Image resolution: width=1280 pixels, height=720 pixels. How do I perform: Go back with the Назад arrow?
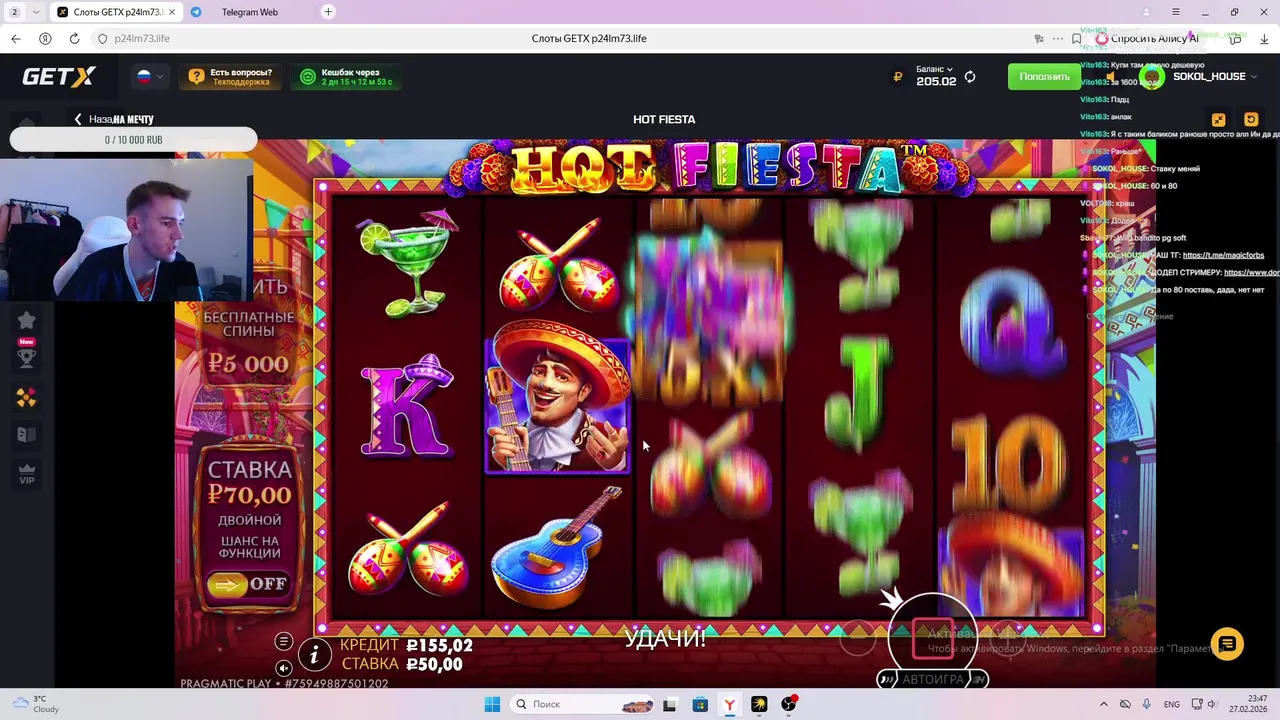[93, 119]
